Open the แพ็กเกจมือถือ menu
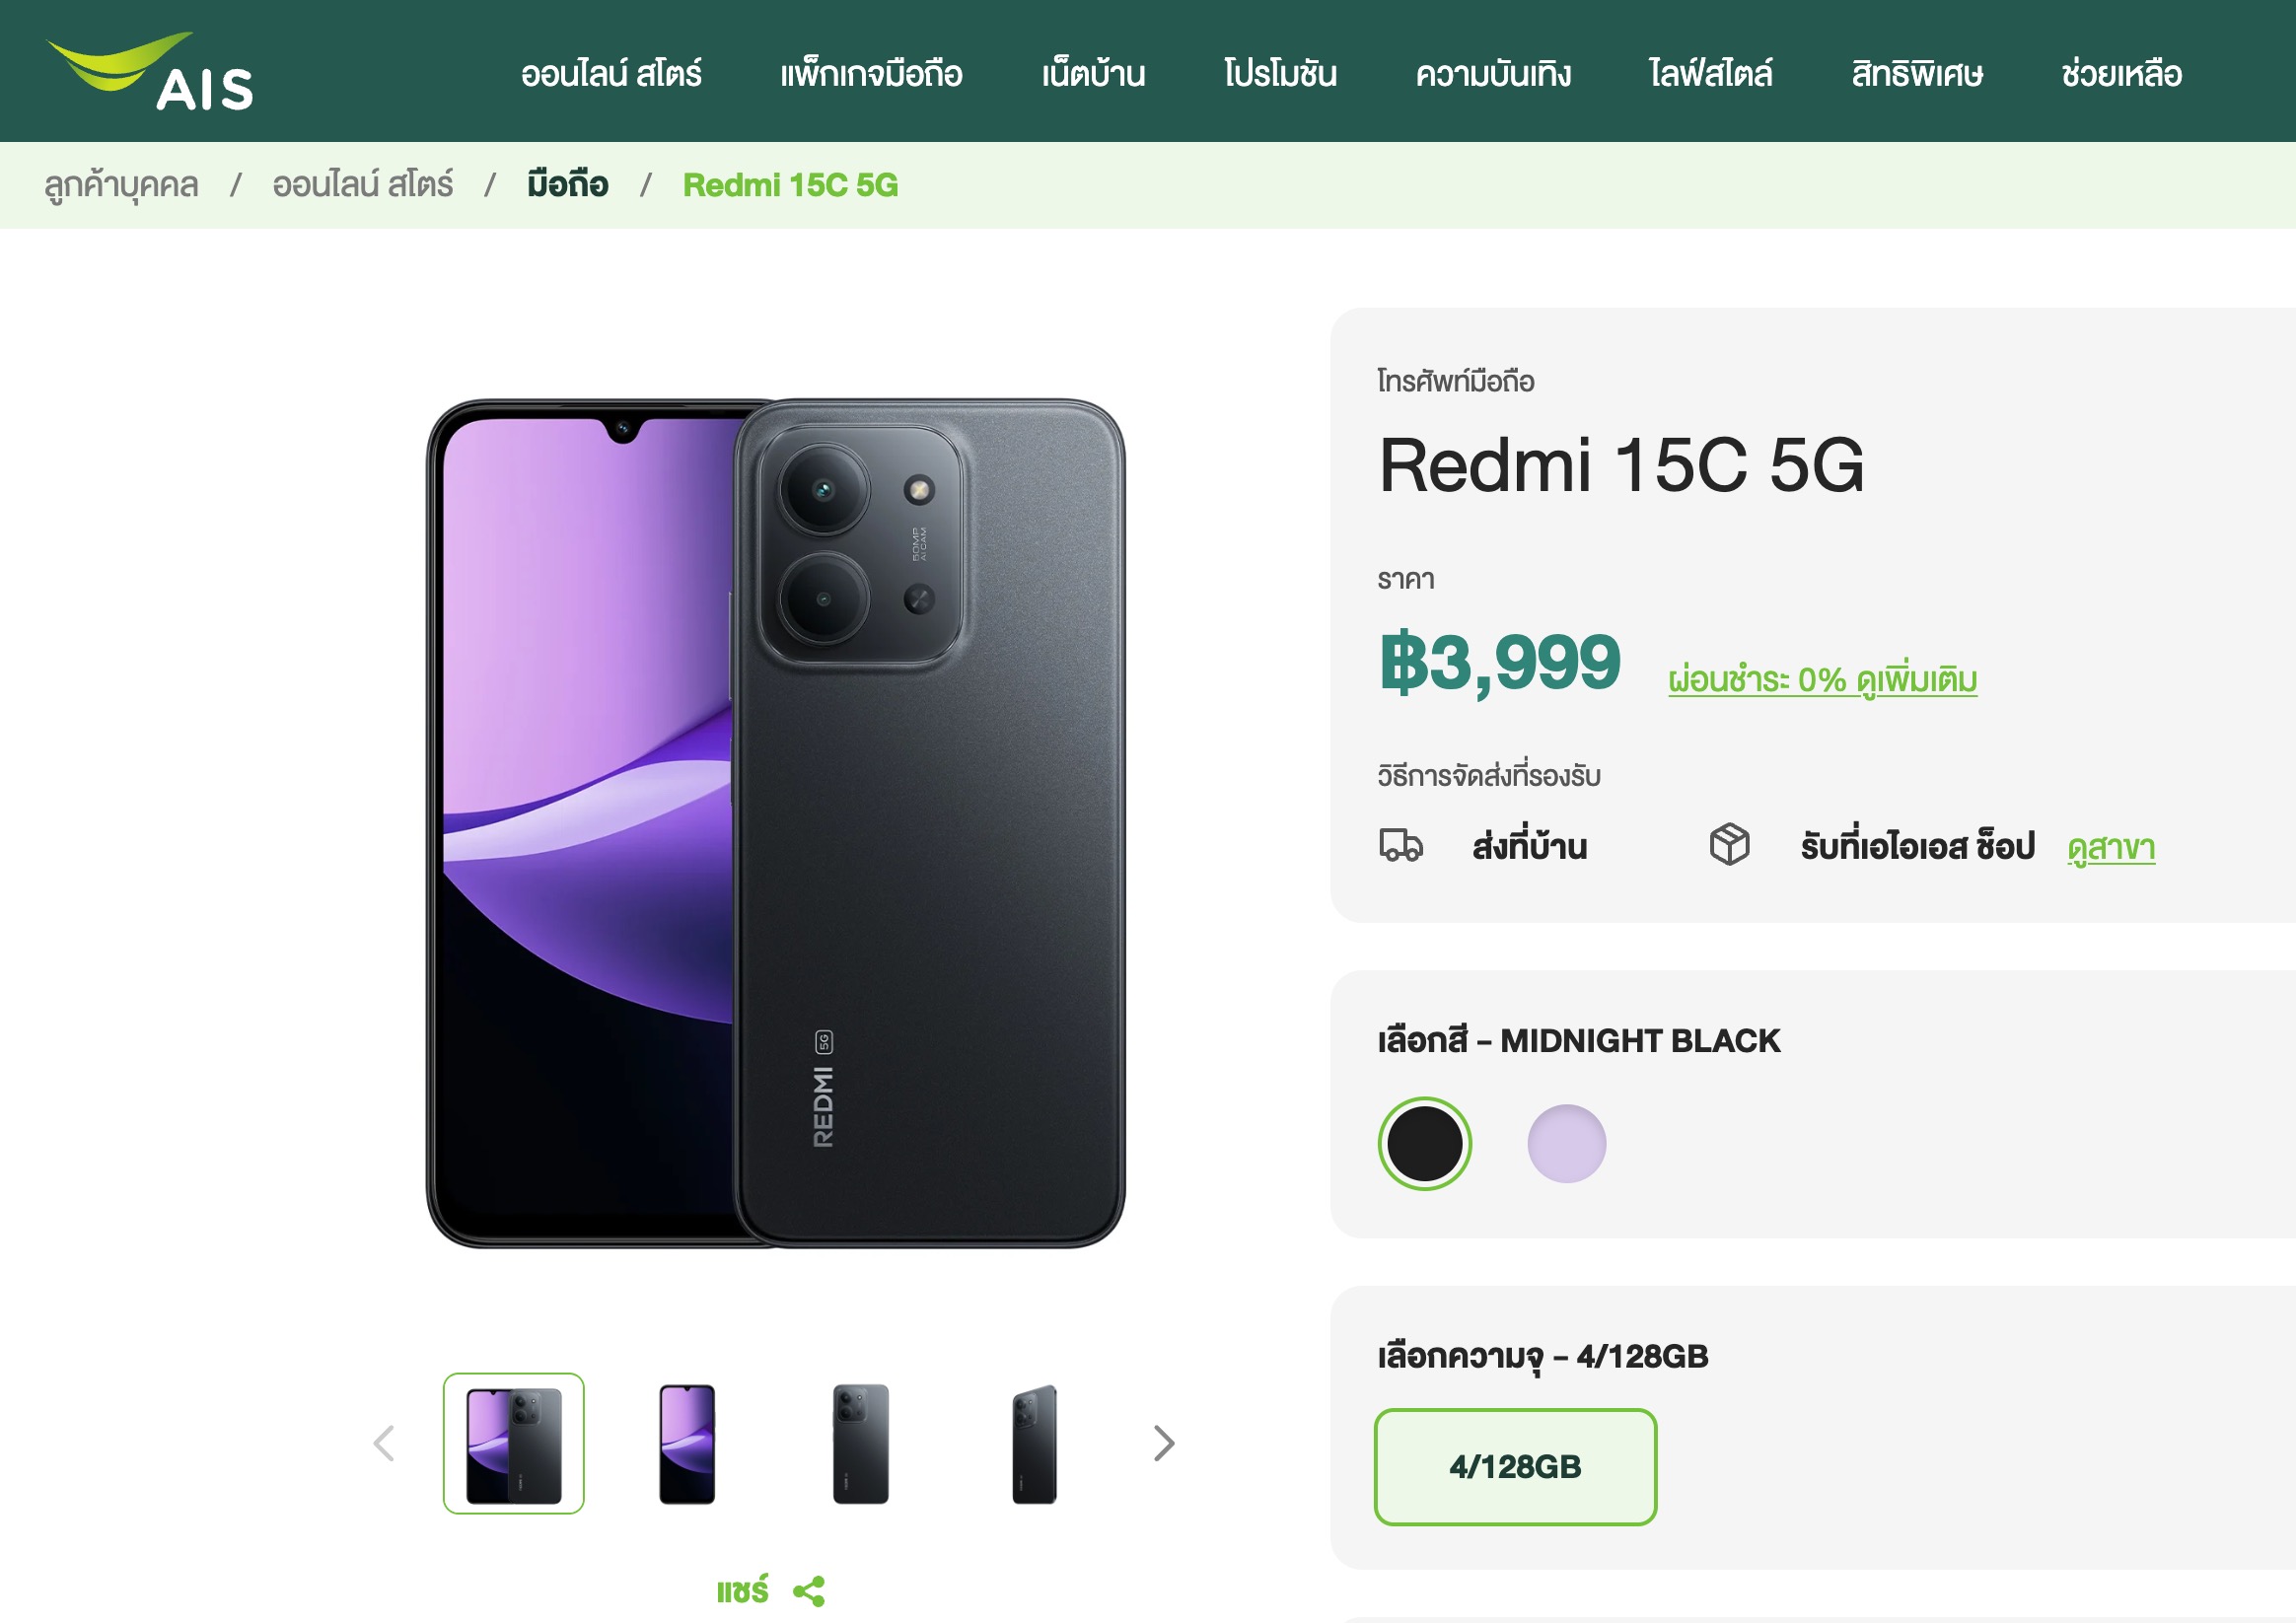This screenshot has height=1623, width=2296. [x=870, y=74]
